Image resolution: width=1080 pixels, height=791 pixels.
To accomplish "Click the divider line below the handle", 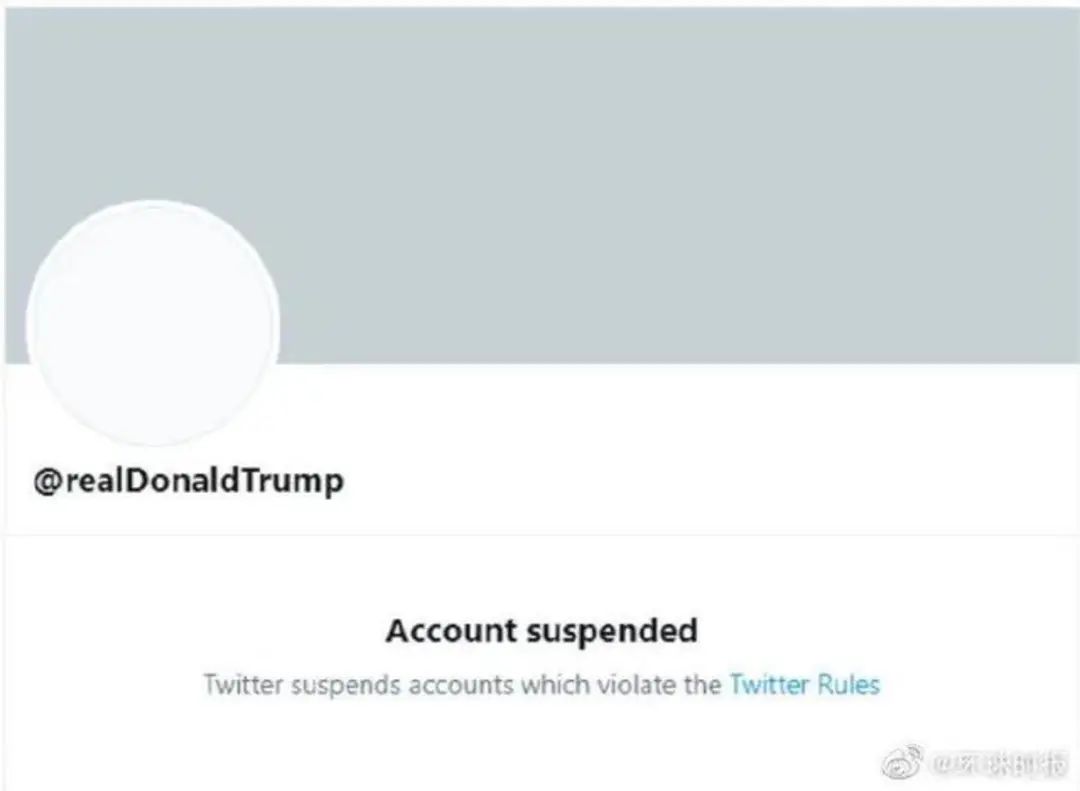I will pos(540,534).
